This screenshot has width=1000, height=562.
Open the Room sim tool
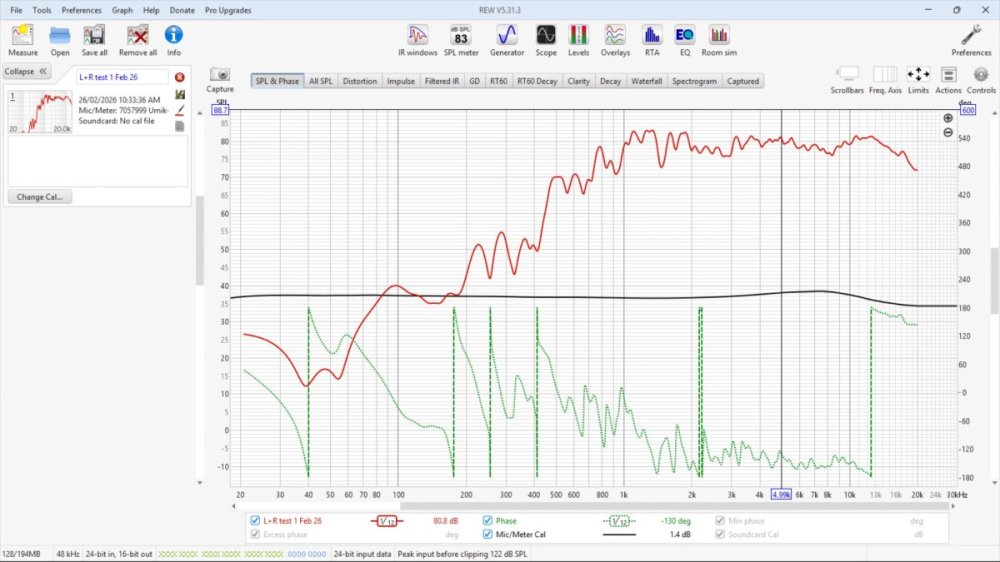coord(718,38)
